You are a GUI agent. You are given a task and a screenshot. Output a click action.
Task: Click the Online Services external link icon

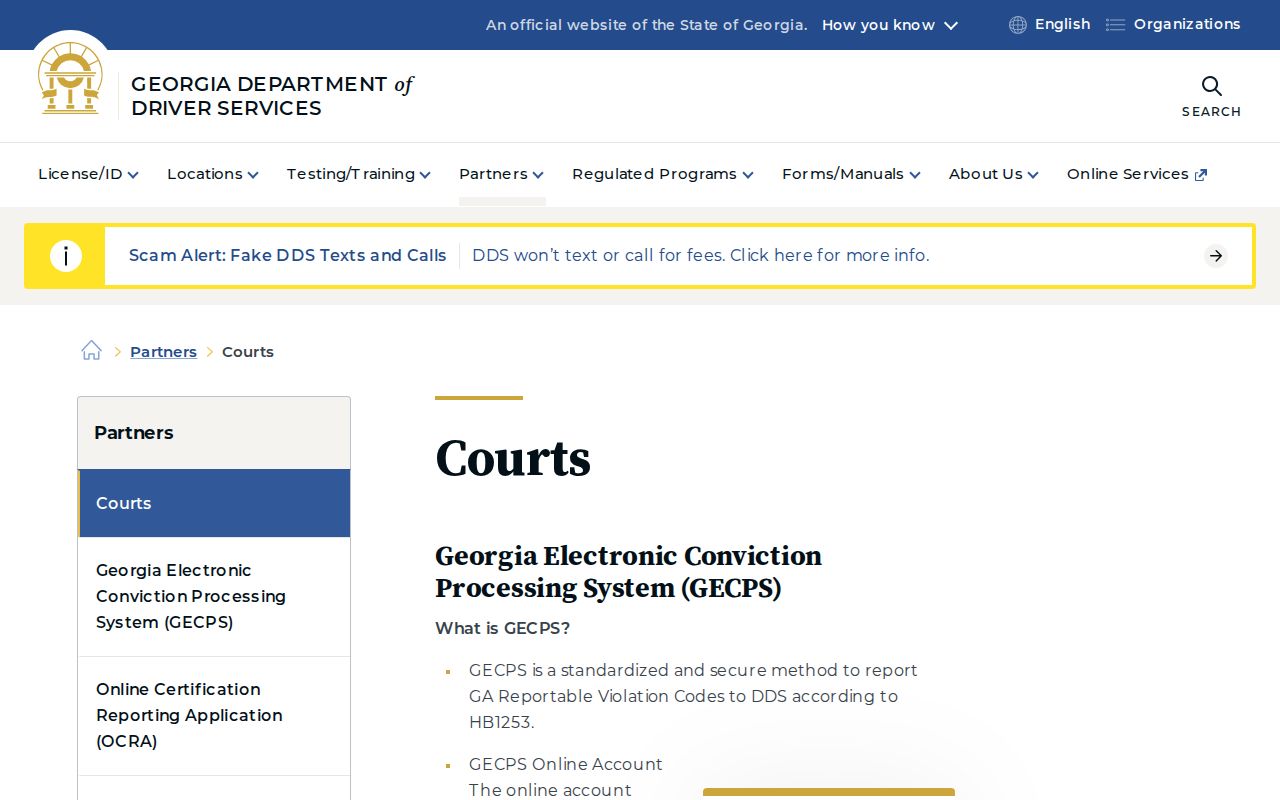tap(1201, 175)
